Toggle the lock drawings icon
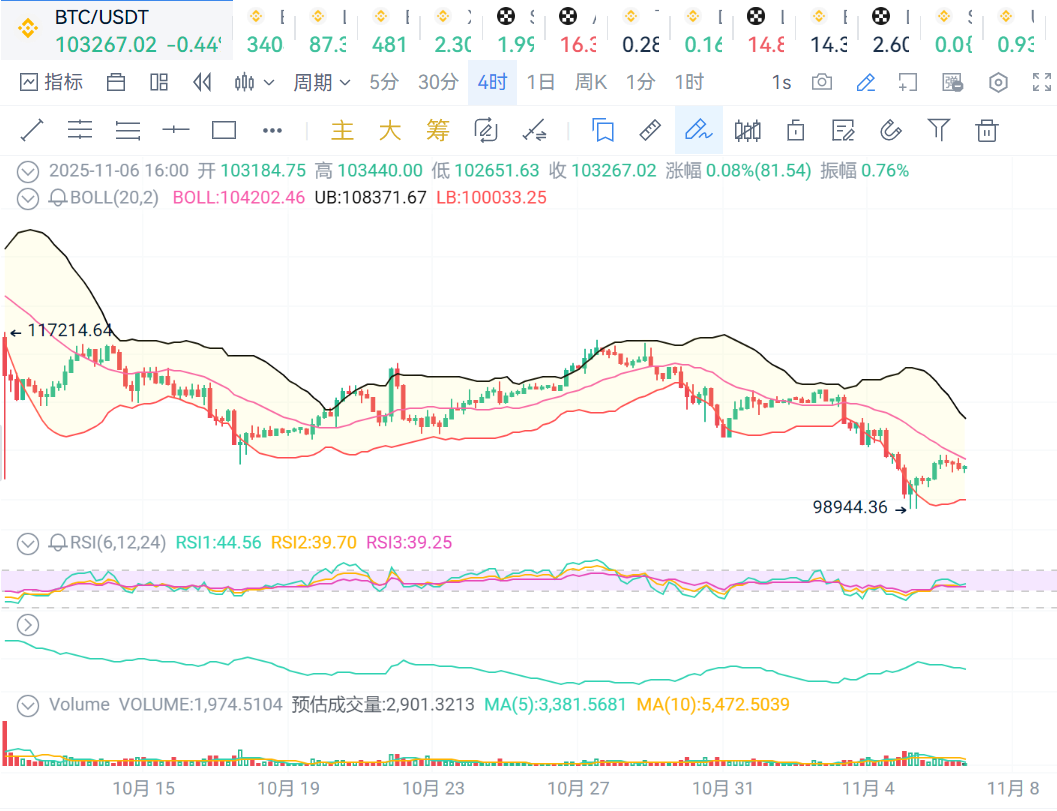Screen dimensions: 1057x811 [x=796, y=130]
